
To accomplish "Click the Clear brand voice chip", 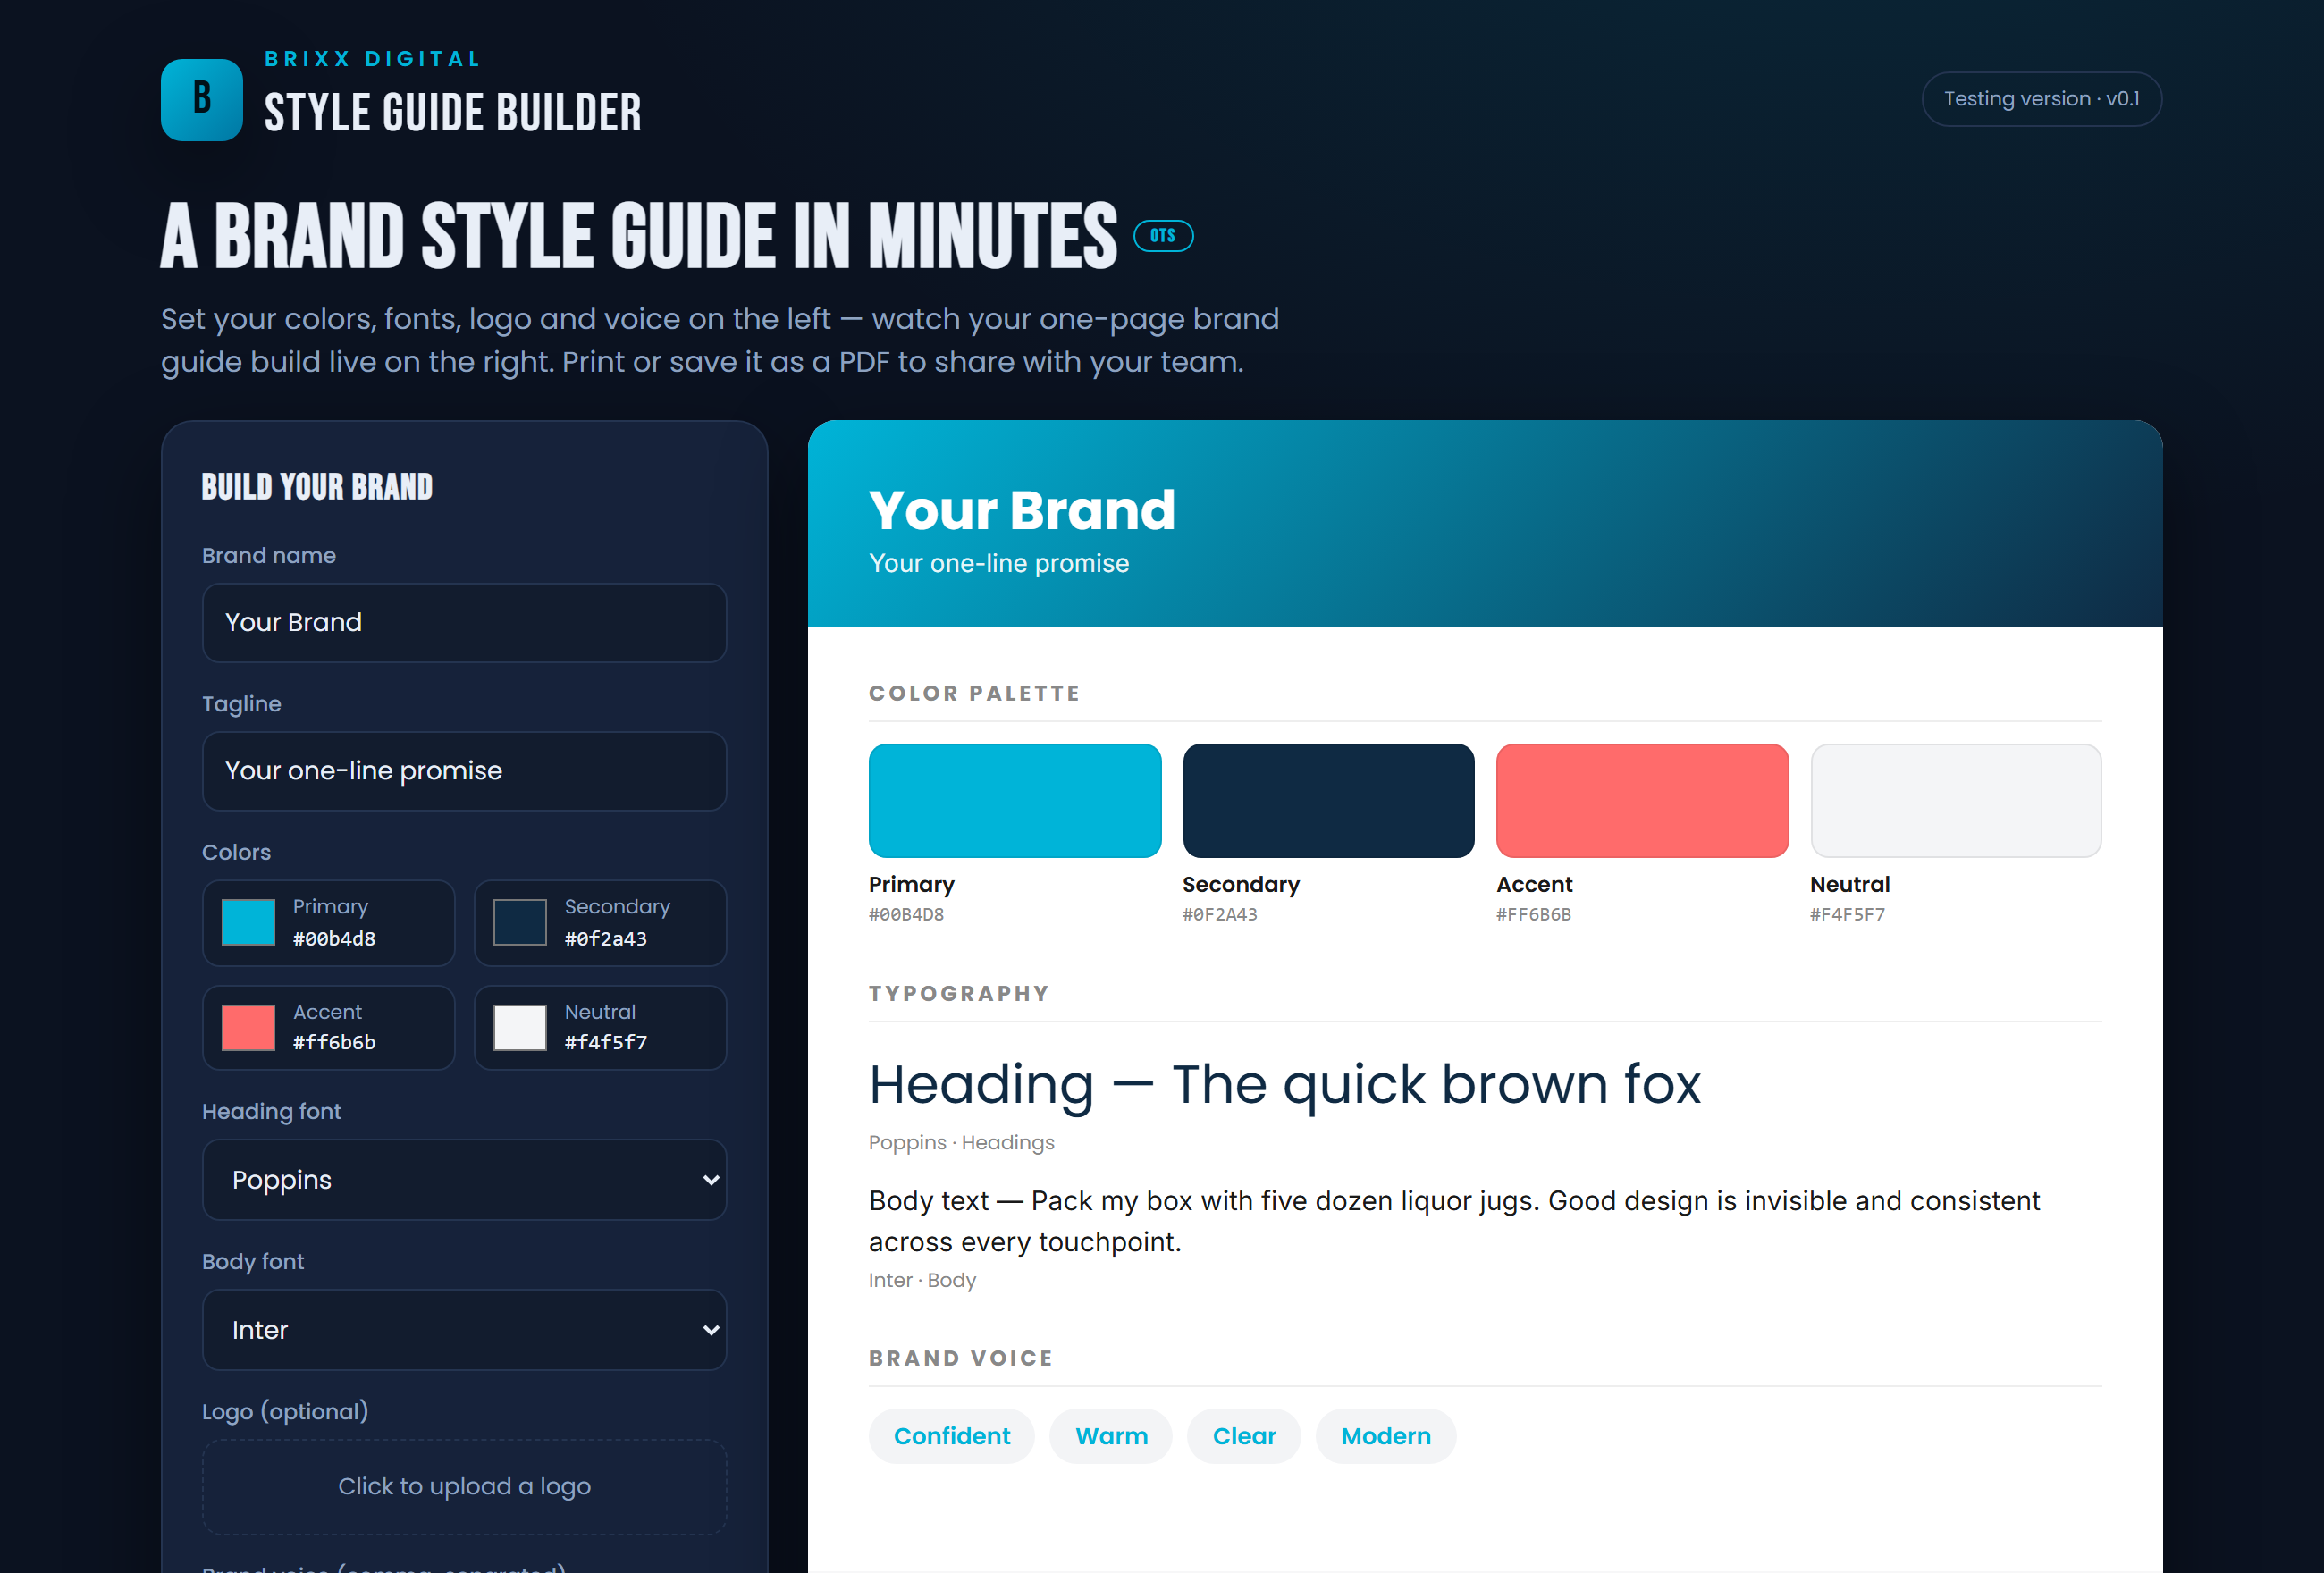I will click(1244, 1436).
